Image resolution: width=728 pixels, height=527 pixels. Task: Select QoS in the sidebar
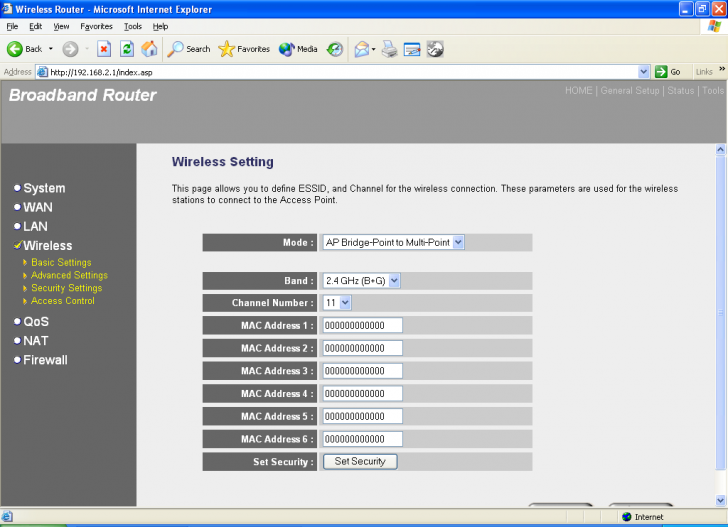[x=36, y=321]
